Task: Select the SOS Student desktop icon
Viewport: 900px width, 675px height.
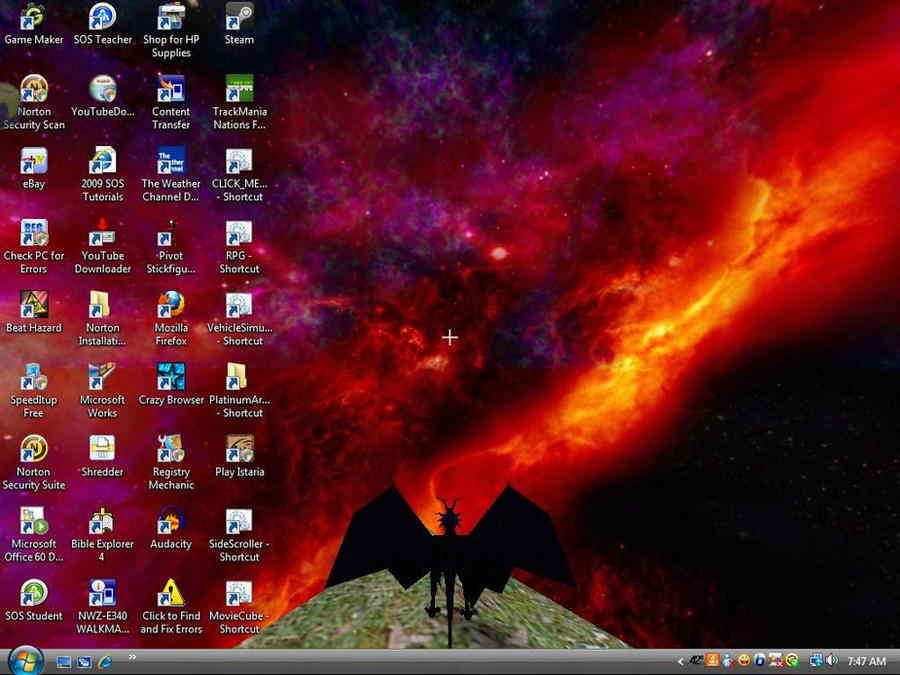Action: pos(33,601)
